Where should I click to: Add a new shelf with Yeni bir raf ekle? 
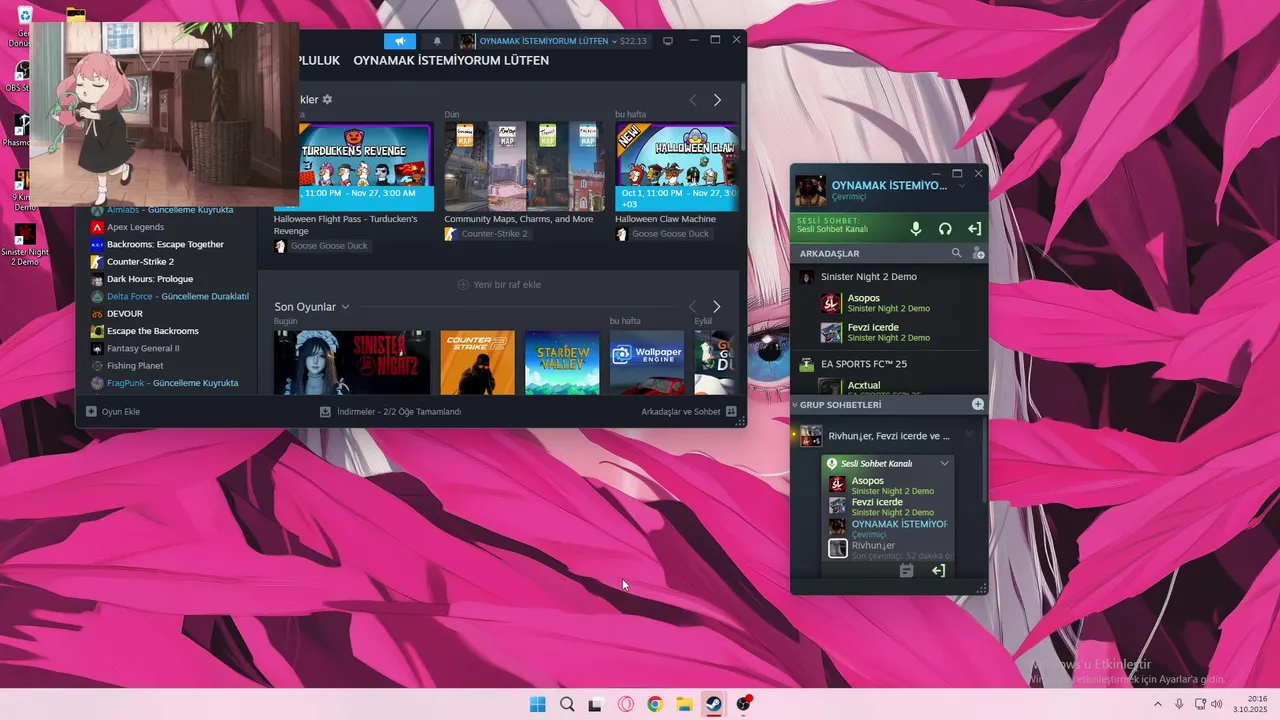(x=499, y=285)
